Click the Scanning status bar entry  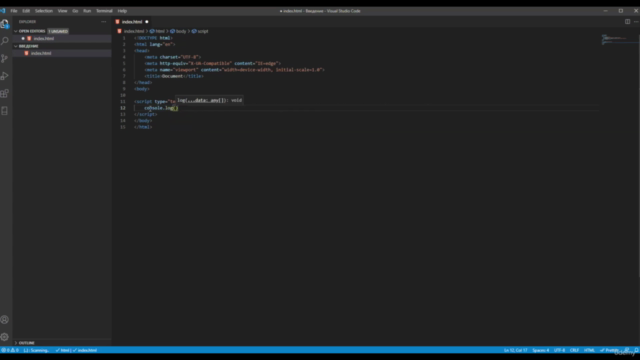click(x=36, y=350)
